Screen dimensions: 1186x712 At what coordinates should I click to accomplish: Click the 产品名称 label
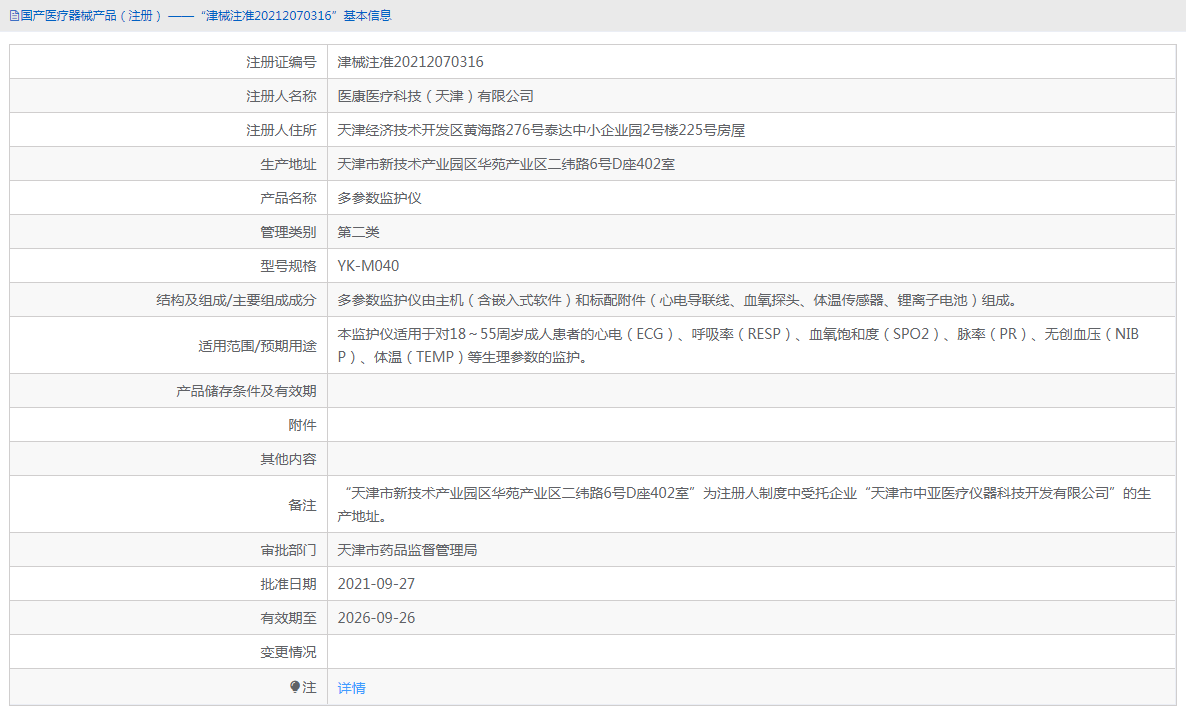click(x=288, y=198)
